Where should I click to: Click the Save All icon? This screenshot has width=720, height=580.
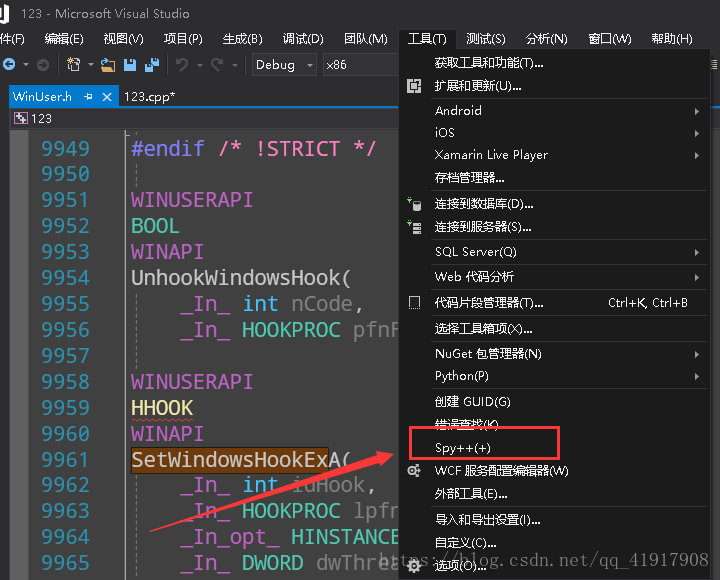(x=152, y=65)
